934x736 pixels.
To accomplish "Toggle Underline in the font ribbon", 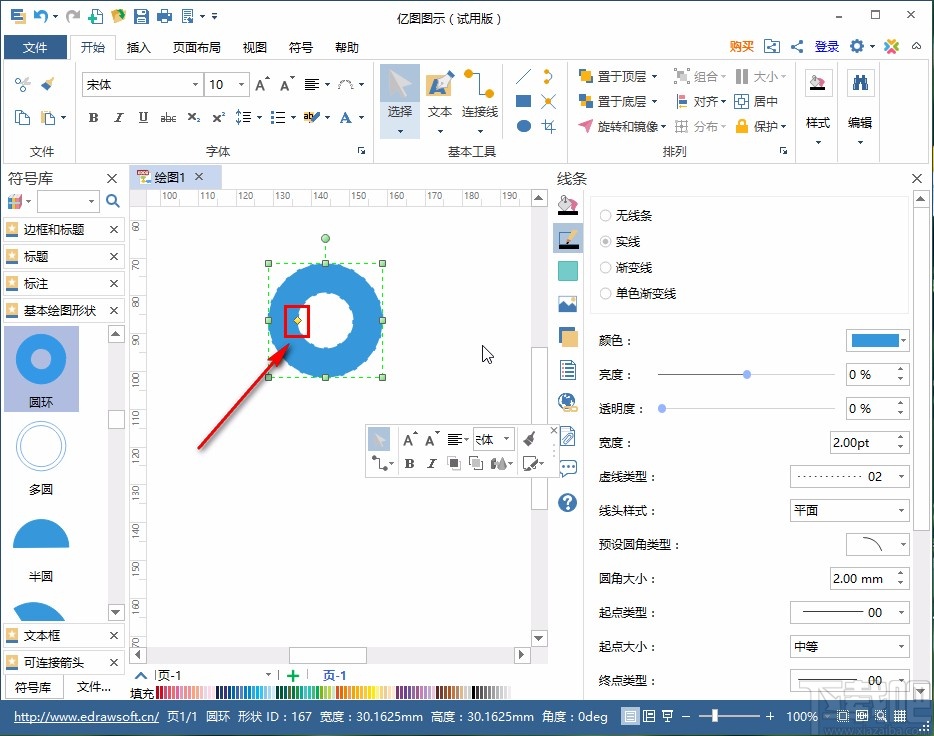I will tap(143, 117).
